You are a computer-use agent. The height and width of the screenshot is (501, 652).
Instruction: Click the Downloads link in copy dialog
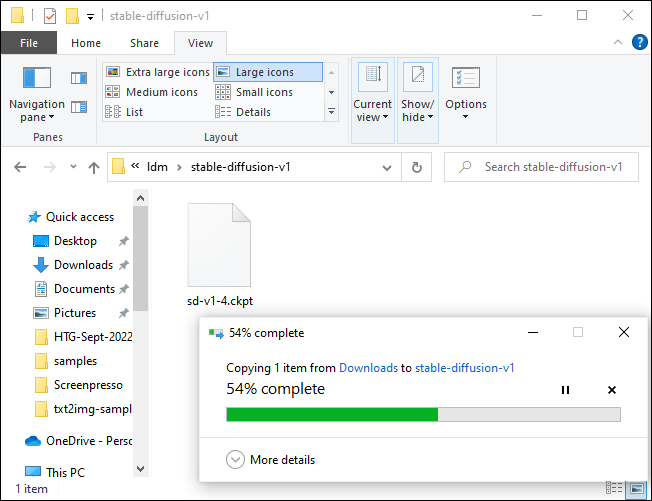[368, 368]
